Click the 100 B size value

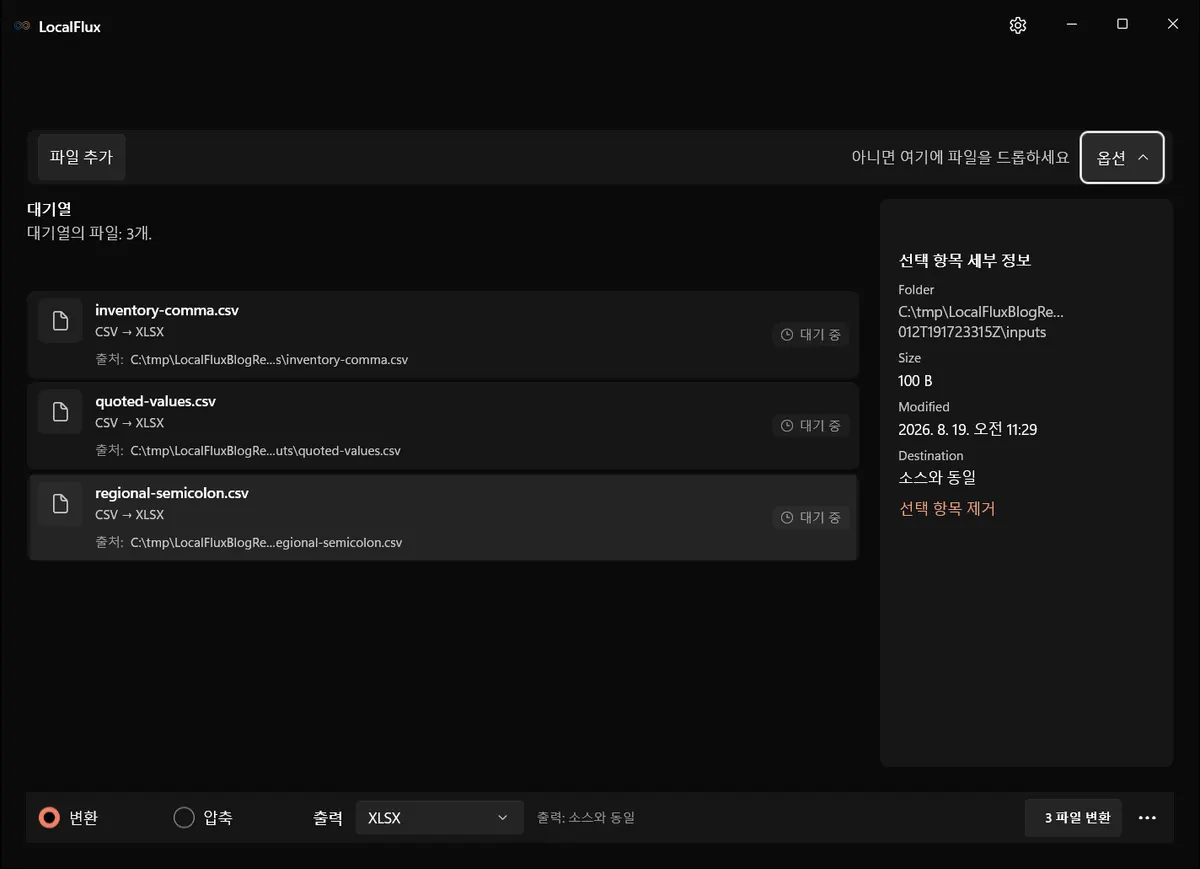915,381
